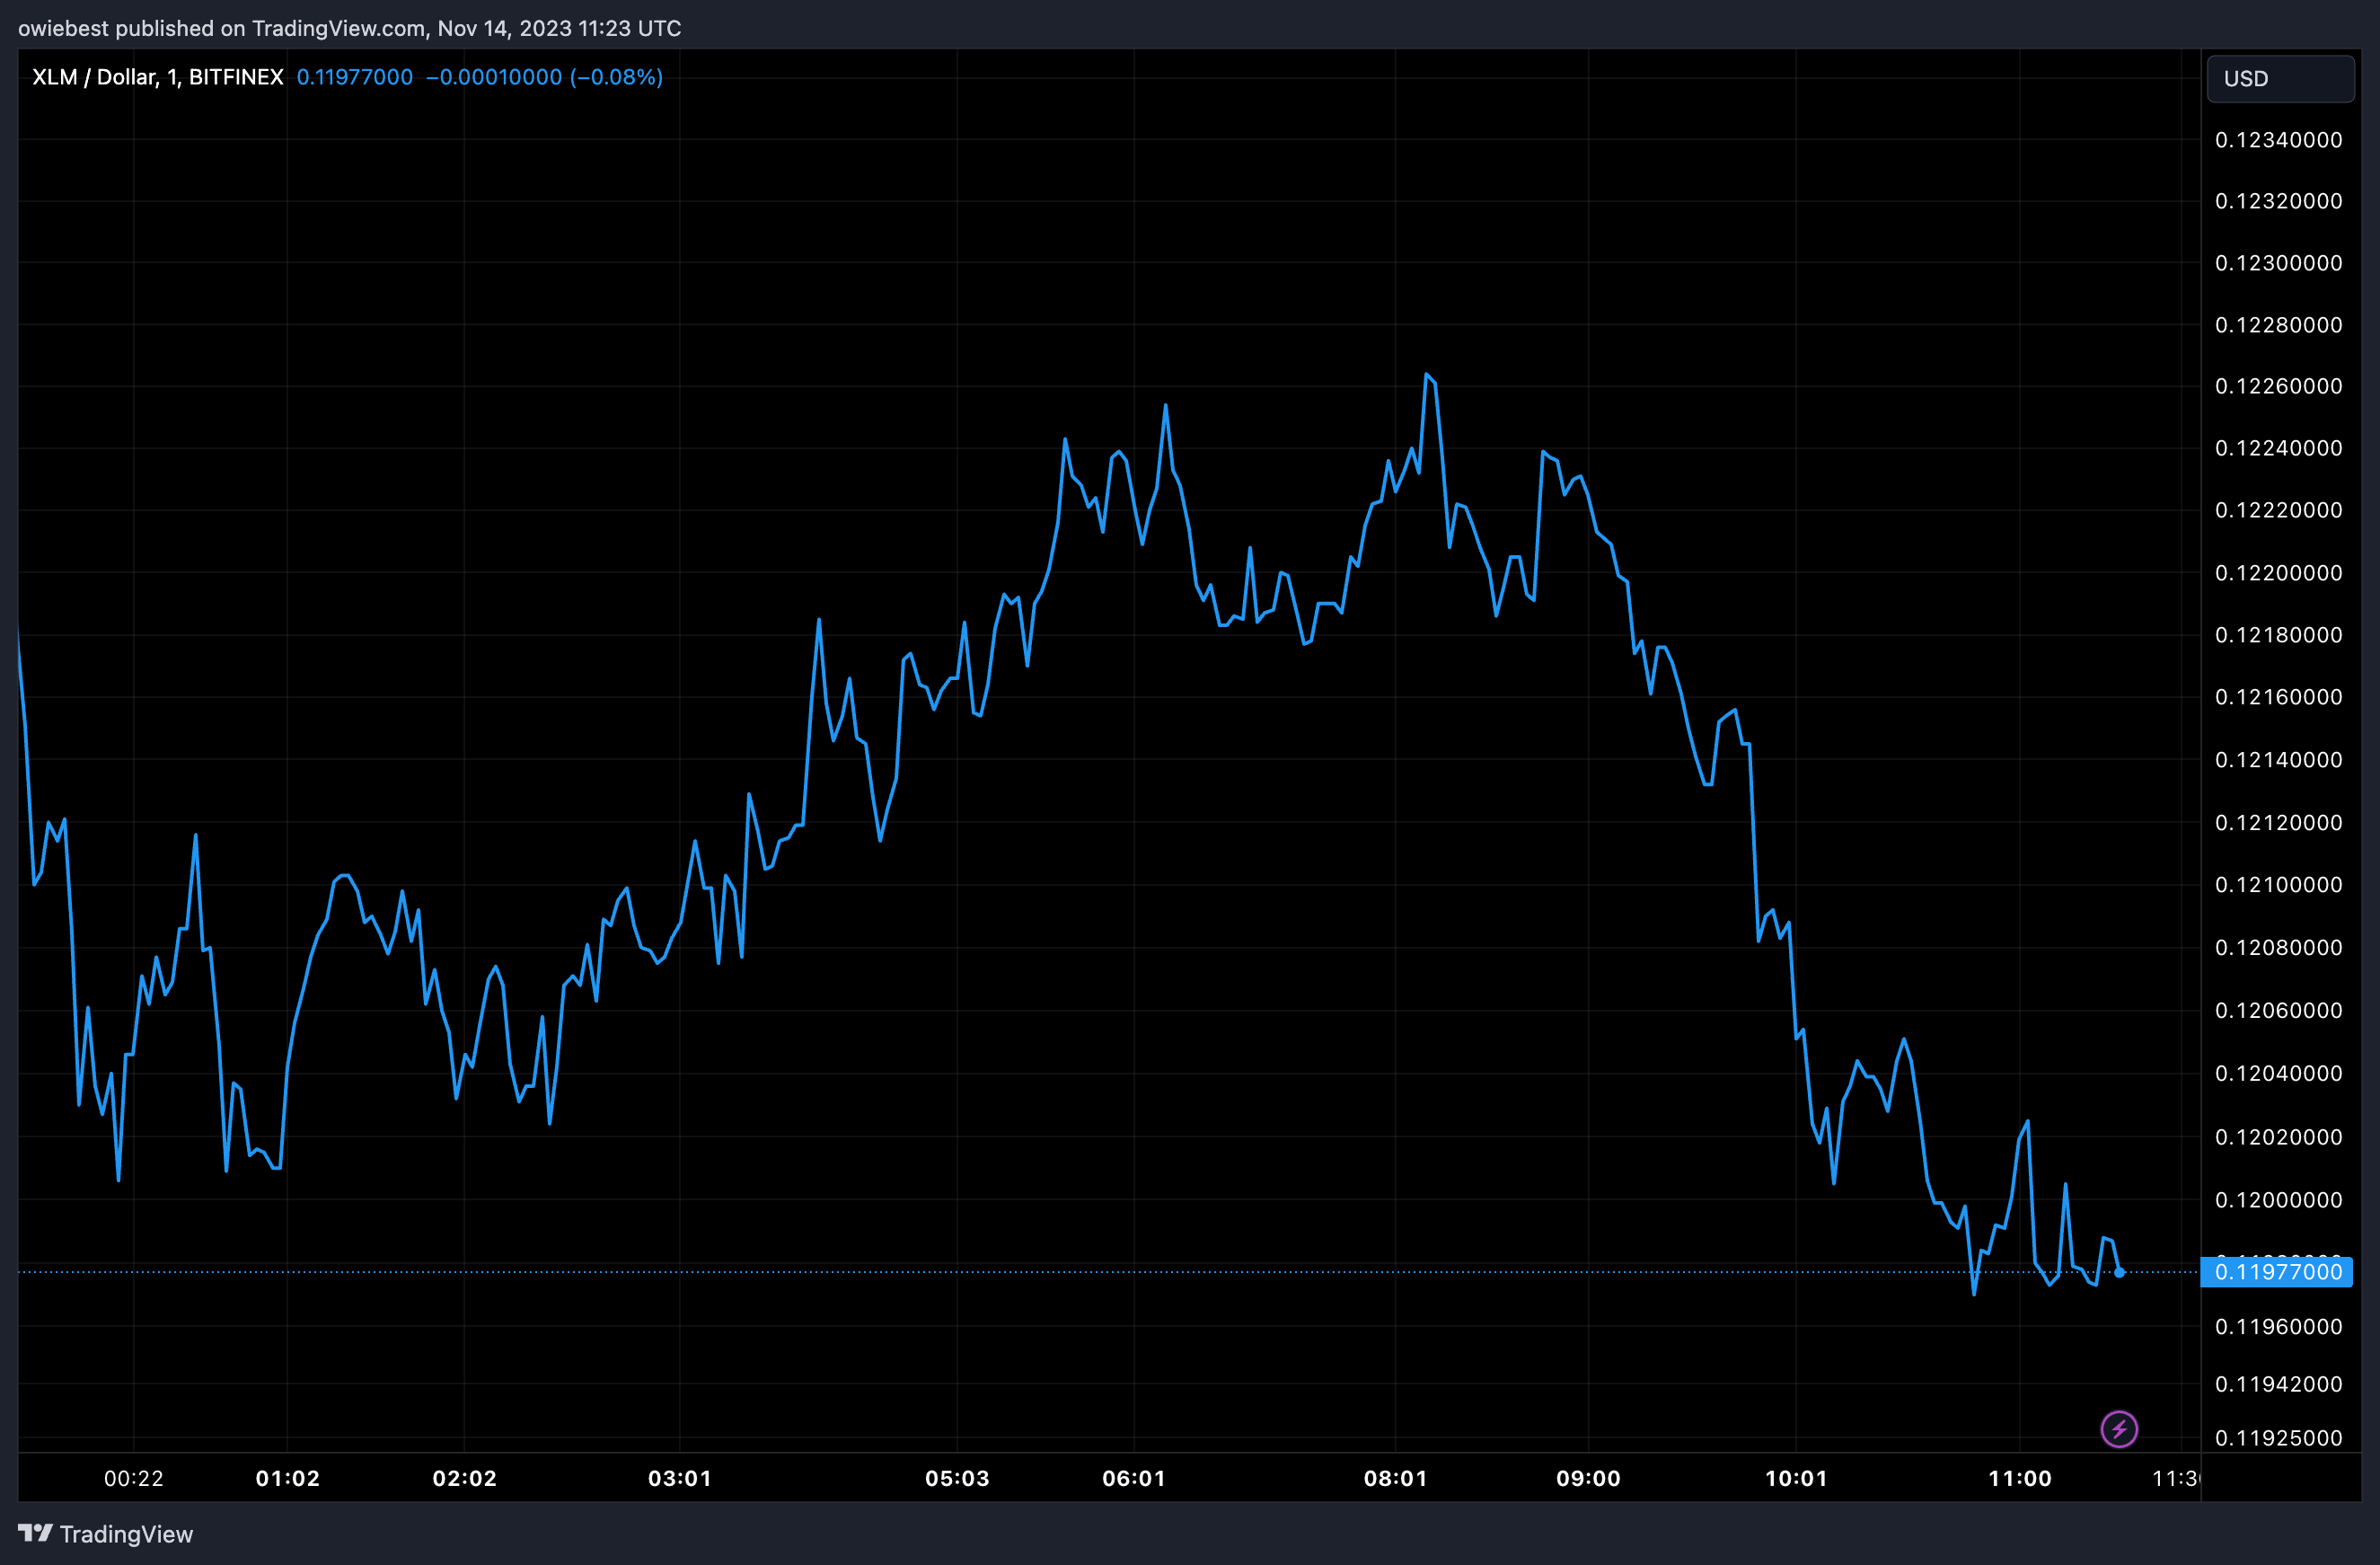
Task: Click the 0.12060000 price axis label
Action: coord(2279,1011)
